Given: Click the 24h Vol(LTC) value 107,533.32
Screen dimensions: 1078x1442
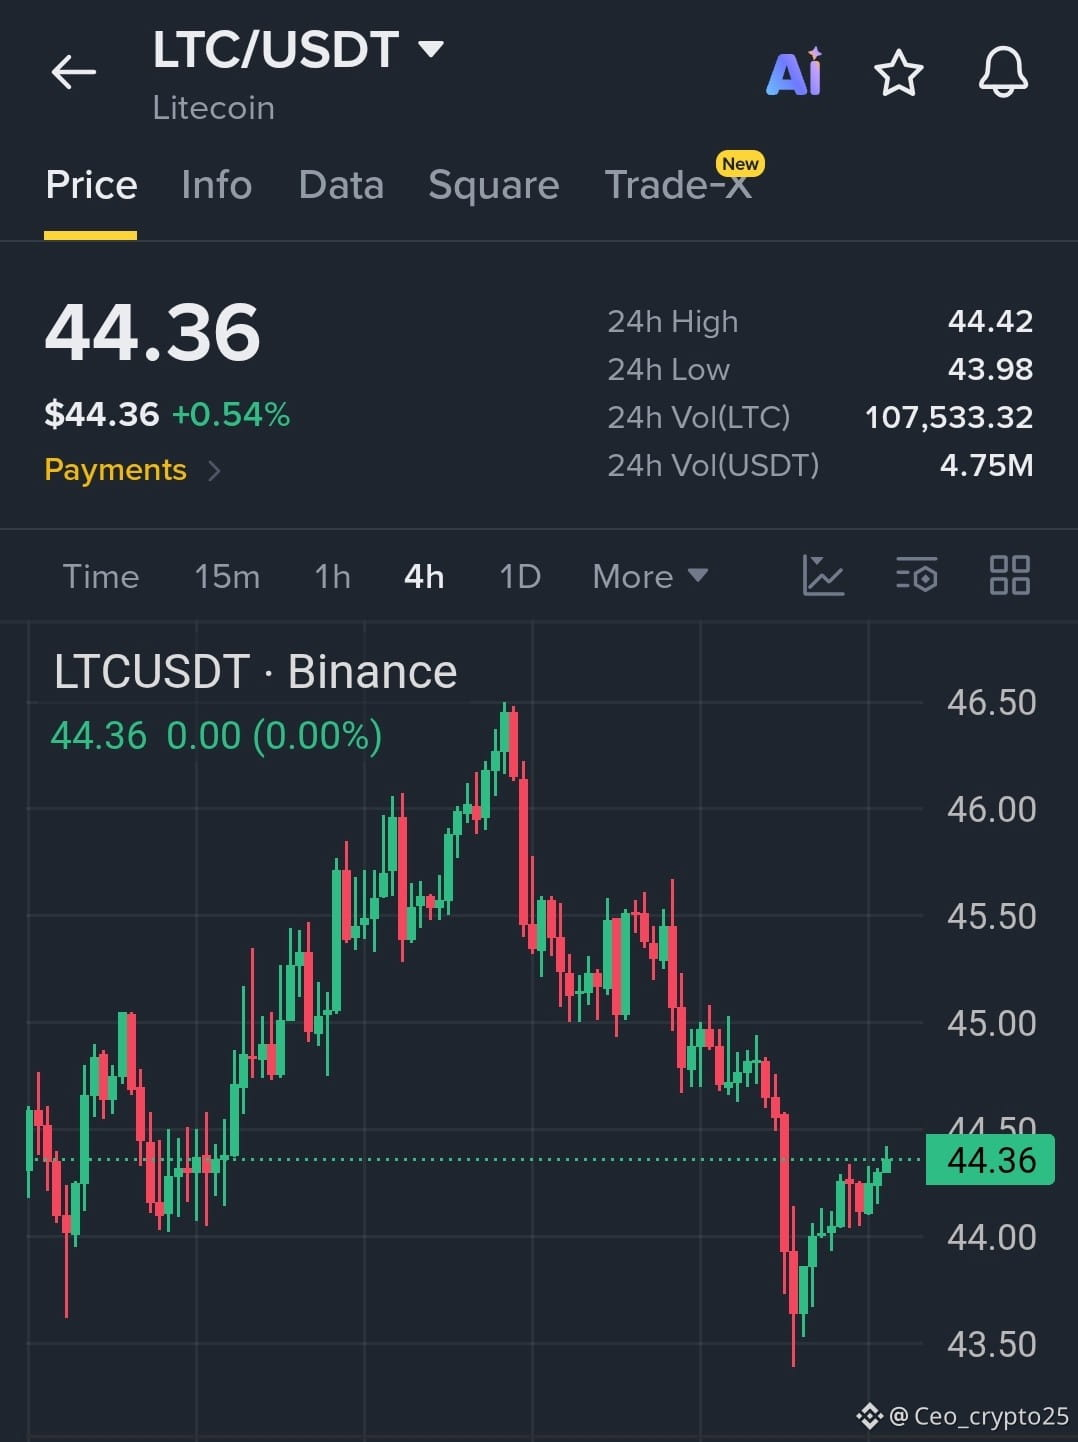Looking at the screenshot, I should 949,417.
